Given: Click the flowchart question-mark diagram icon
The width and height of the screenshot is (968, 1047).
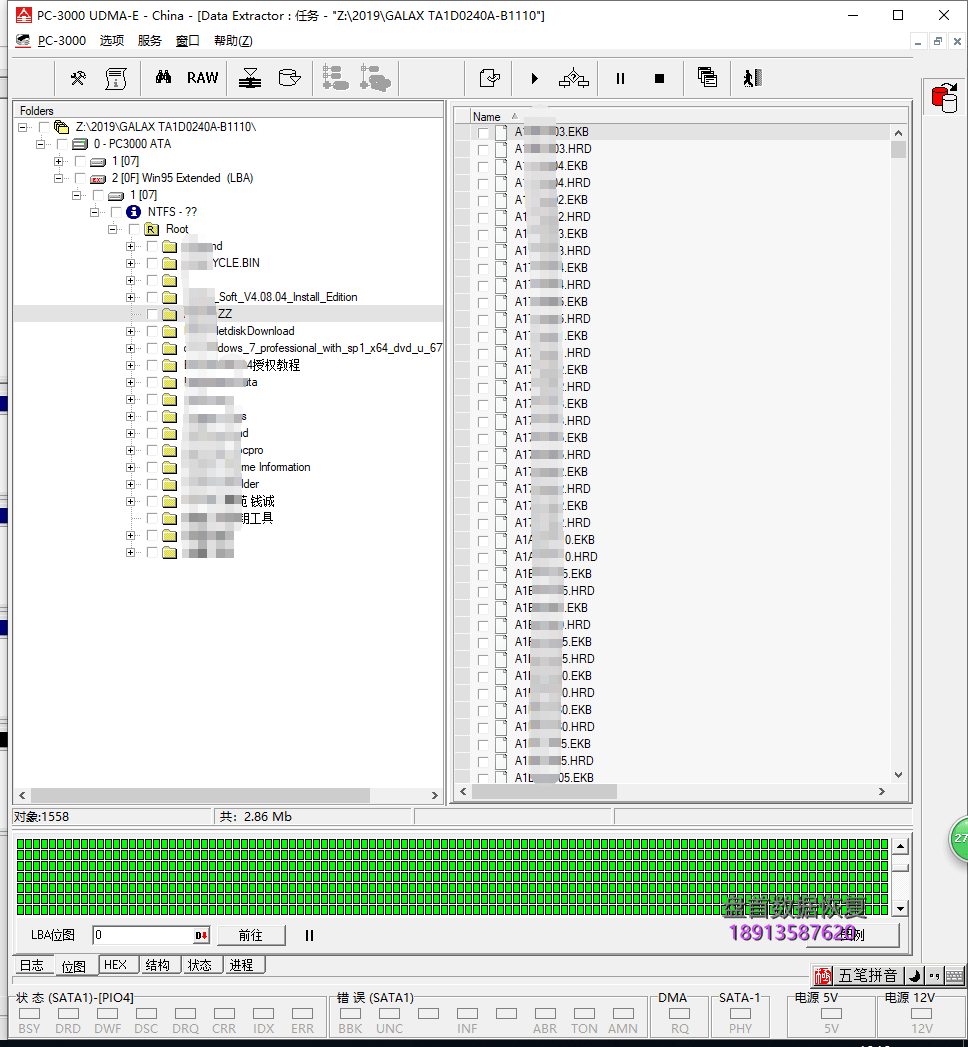Looking at the screenshot, I should [573, 79].
